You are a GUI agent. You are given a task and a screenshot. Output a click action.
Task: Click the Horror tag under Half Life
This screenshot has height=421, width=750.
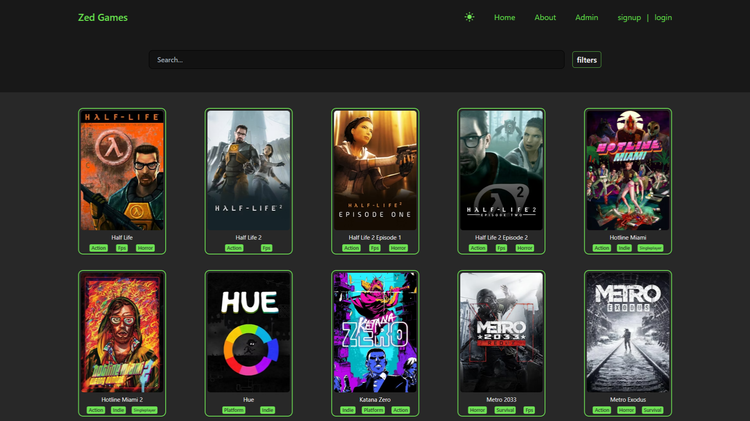(146, 248)
